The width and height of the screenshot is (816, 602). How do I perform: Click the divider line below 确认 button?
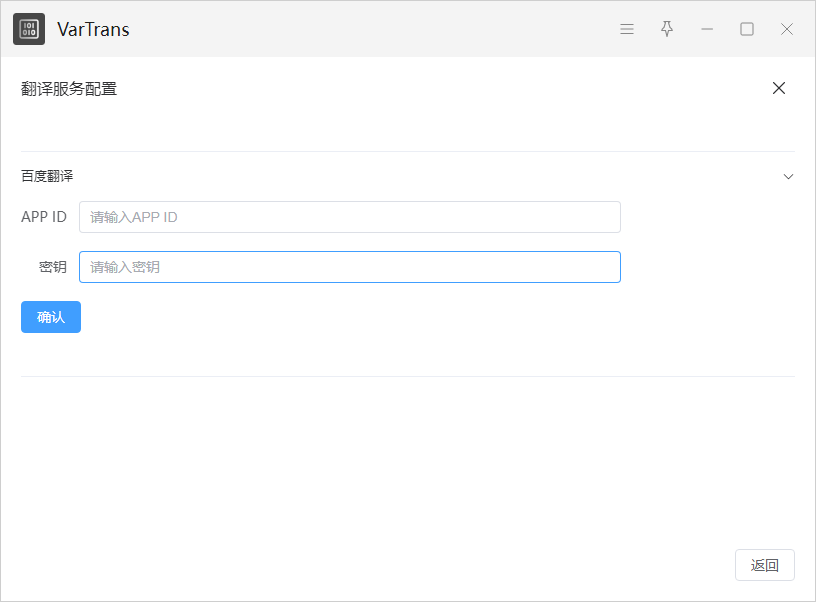[408, 377]
